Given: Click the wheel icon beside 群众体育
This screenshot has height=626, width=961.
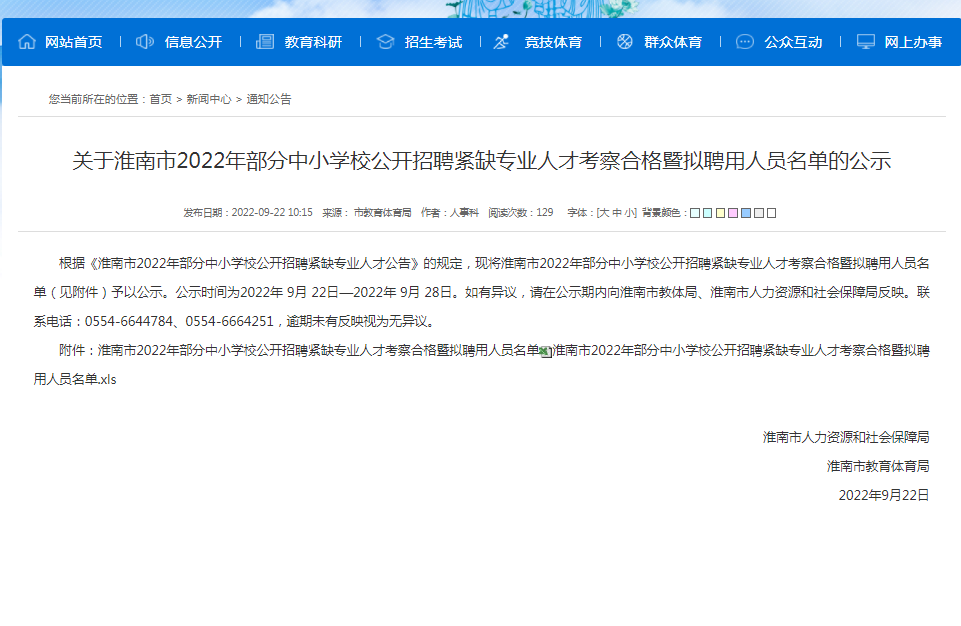Looking at the screenshot, I should tap(624, 43).
